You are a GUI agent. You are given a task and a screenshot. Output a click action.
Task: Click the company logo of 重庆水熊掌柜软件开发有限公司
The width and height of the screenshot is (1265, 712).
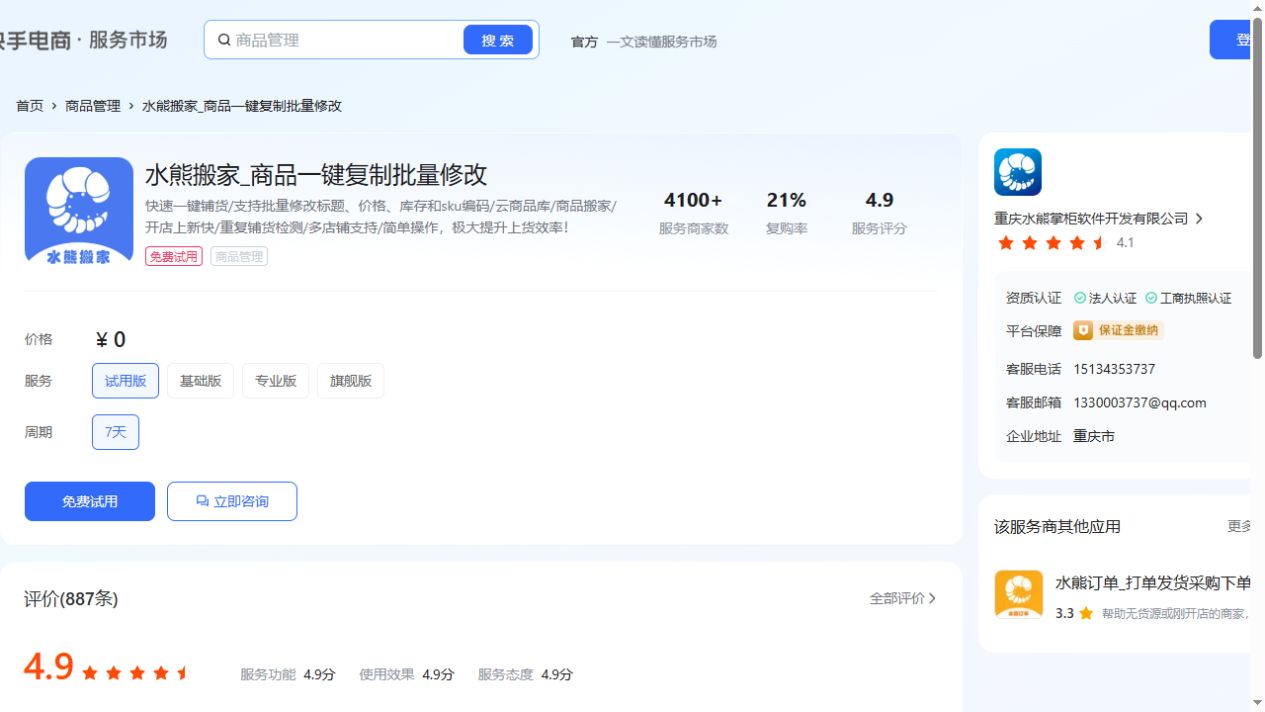[x=1018, y=172]
